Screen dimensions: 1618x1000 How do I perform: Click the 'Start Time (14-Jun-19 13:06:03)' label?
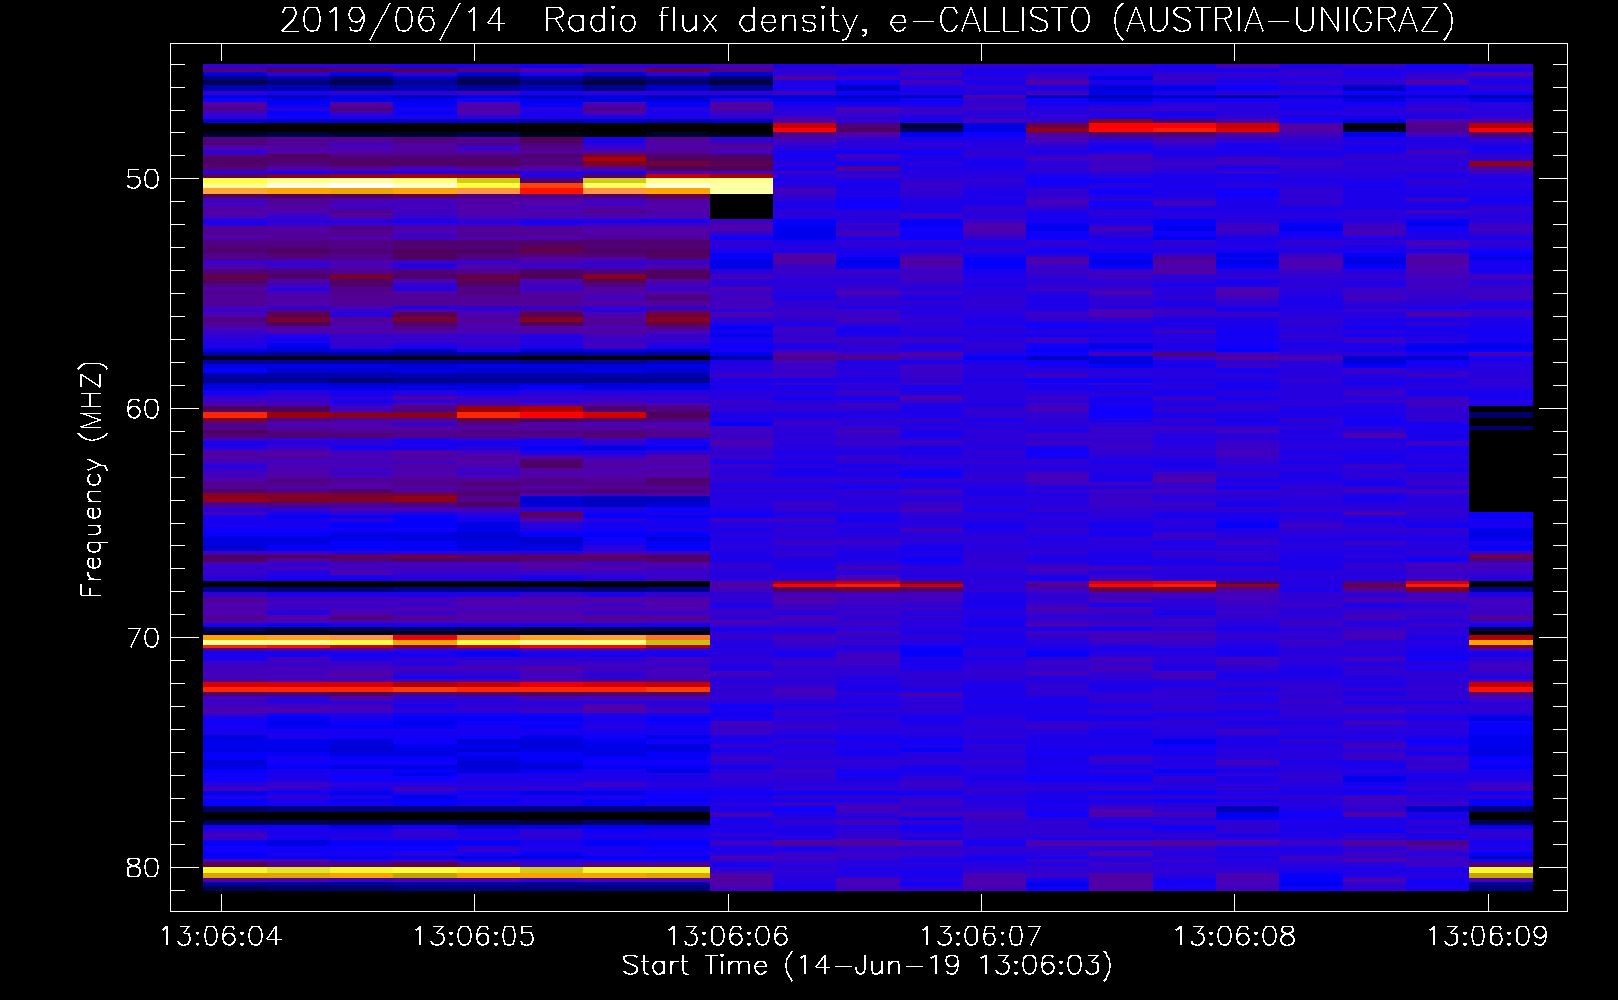867,965
